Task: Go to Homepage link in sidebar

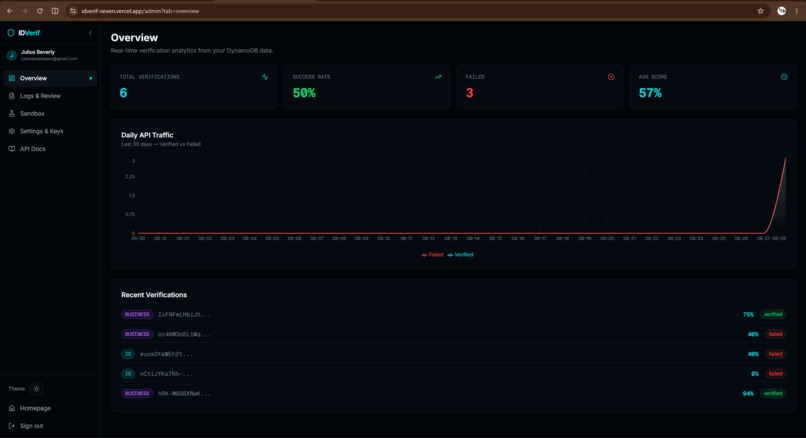Action: click(50, 408)
